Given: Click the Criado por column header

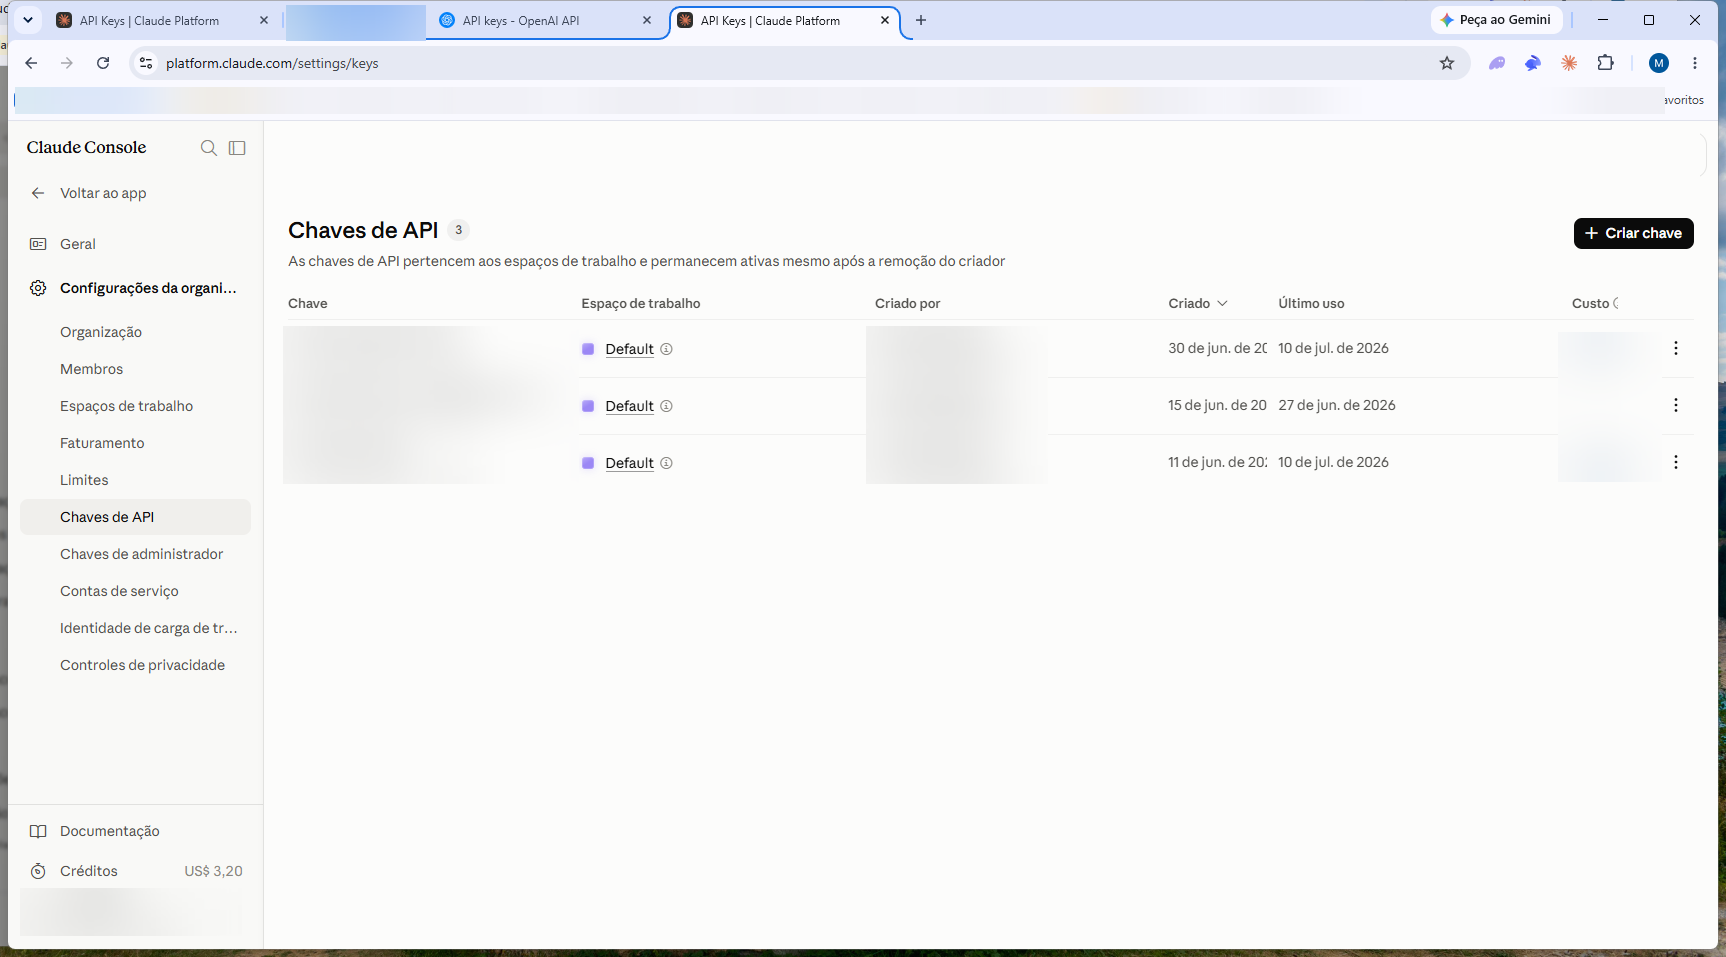Looking at the screenshot, I should [x=907, y=303].
